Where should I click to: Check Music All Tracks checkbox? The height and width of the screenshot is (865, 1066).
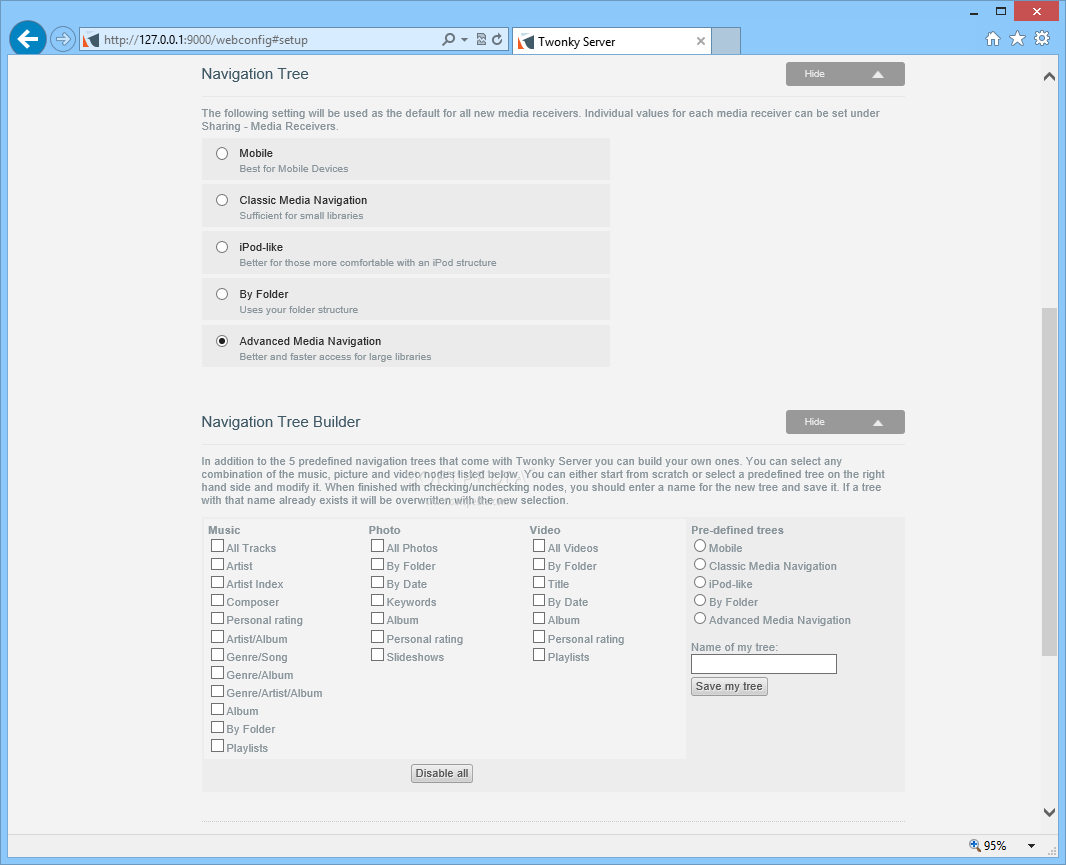tap(218, 546)
